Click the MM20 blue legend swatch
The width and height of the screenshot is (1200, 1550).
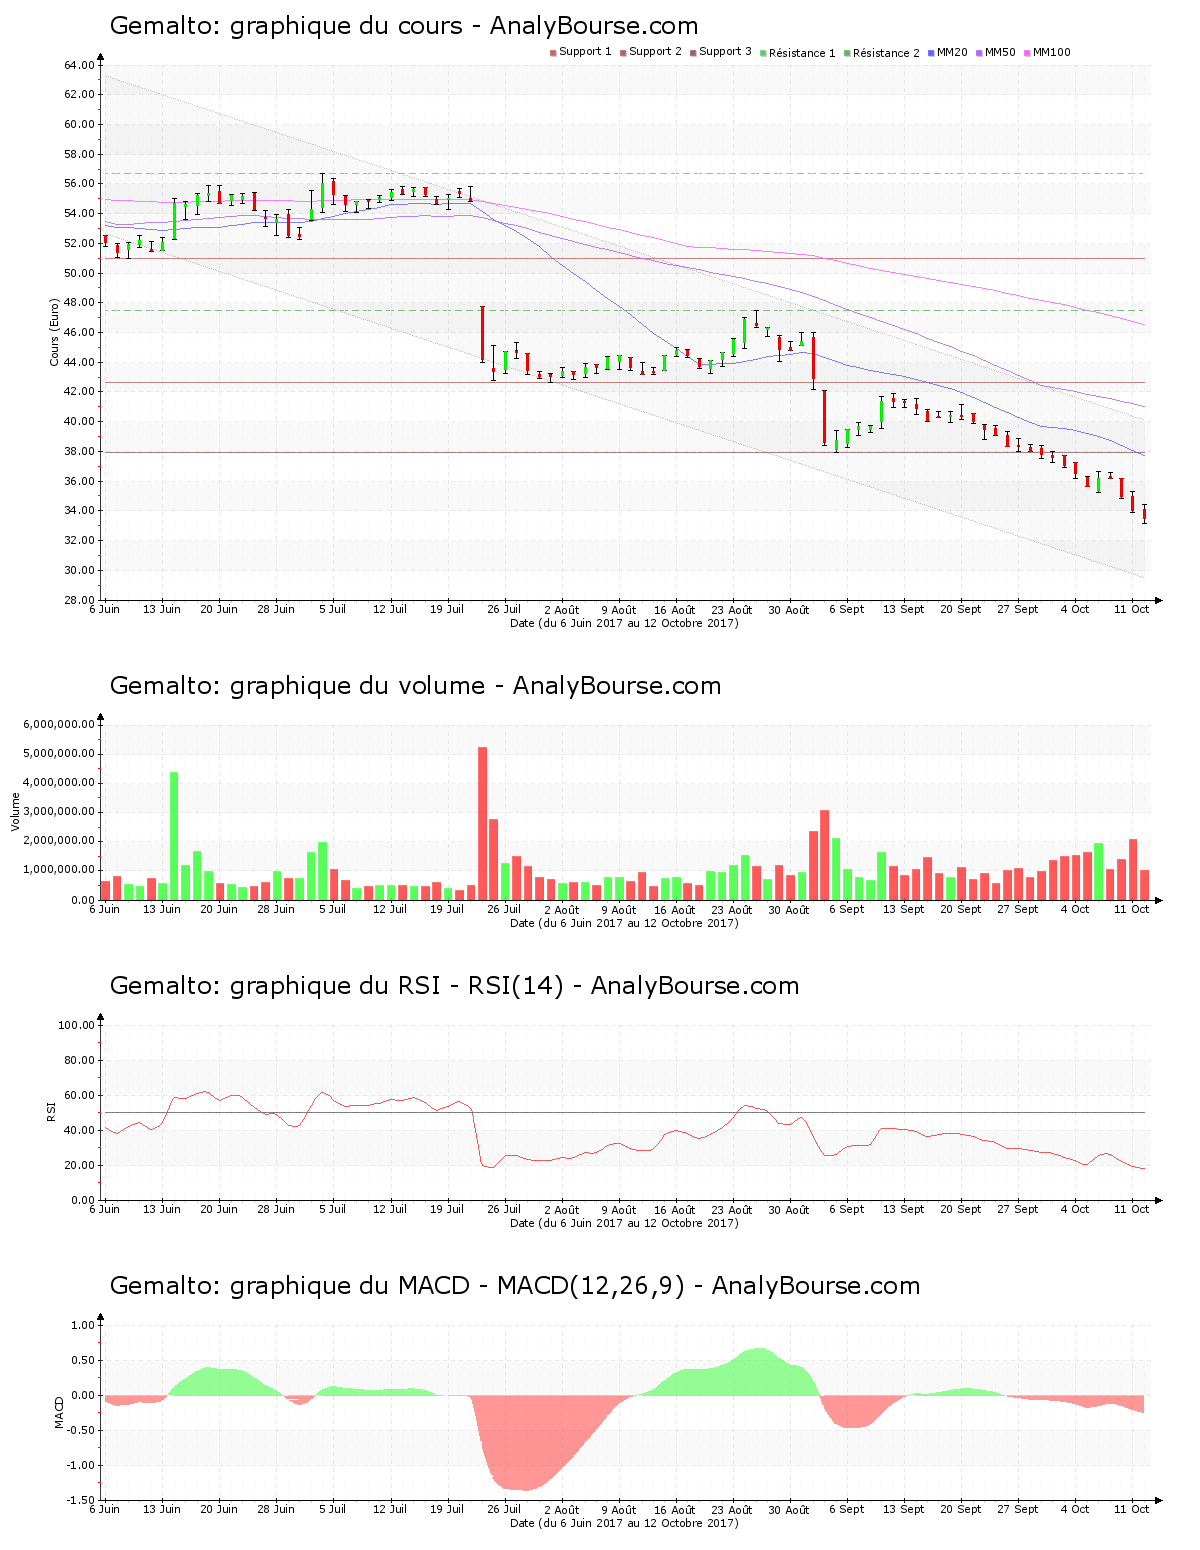[x=931, y=53]
